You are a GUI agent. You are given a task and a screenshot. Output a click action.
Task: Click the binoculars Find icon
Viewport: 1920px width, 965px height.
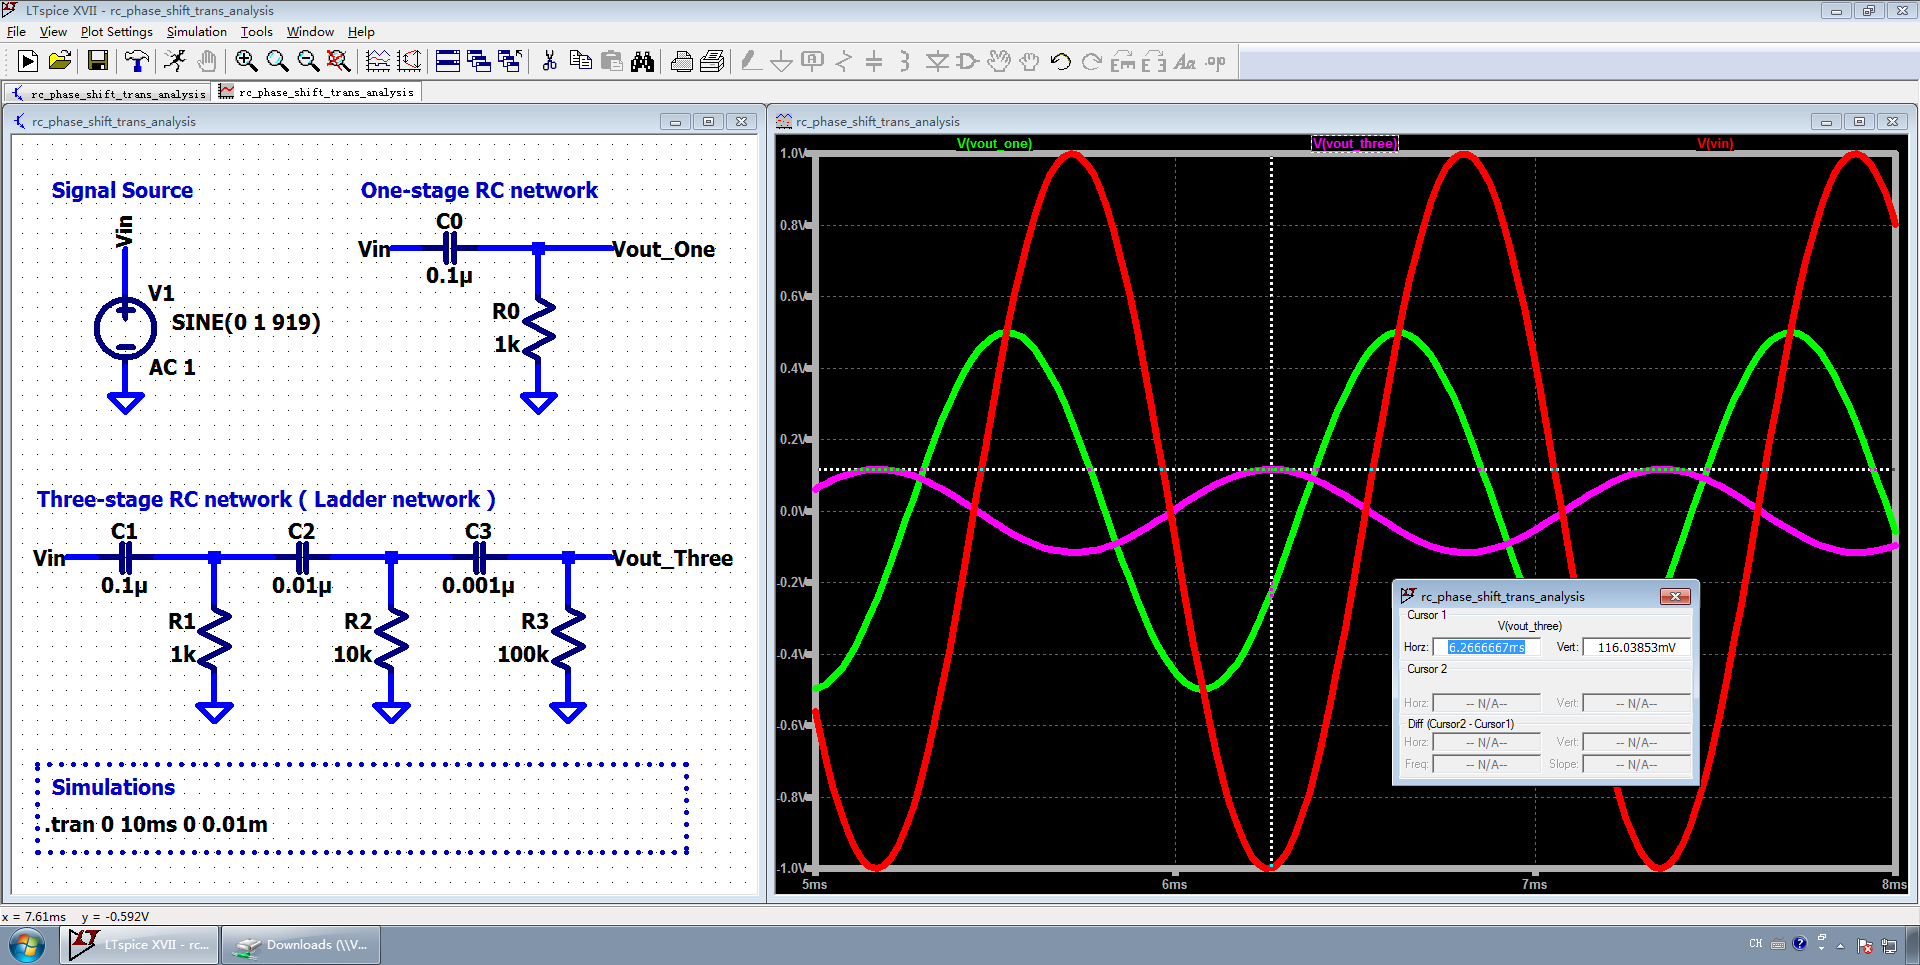point(642,62)
